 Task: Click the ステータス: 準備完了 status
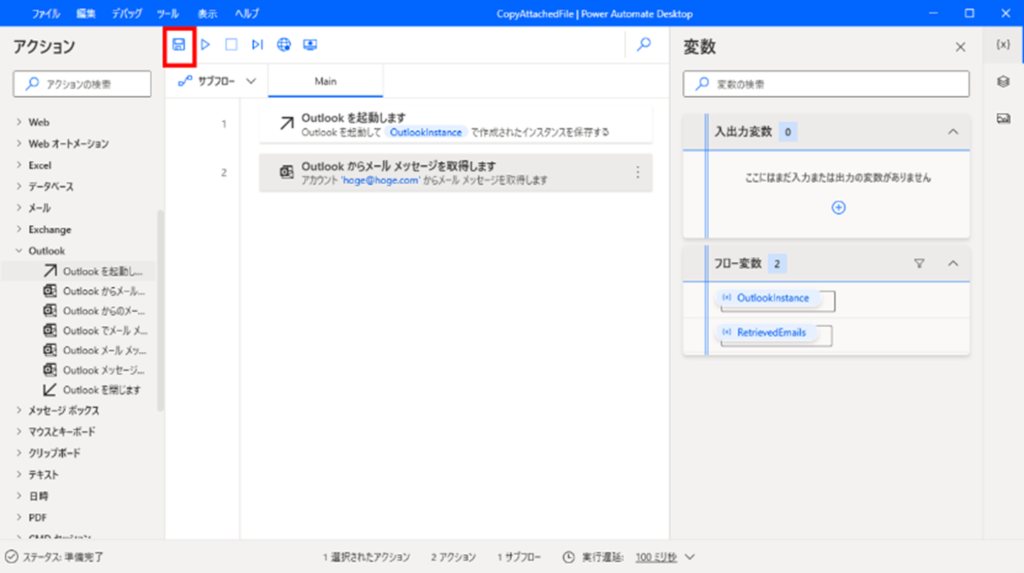coord(55,557)
